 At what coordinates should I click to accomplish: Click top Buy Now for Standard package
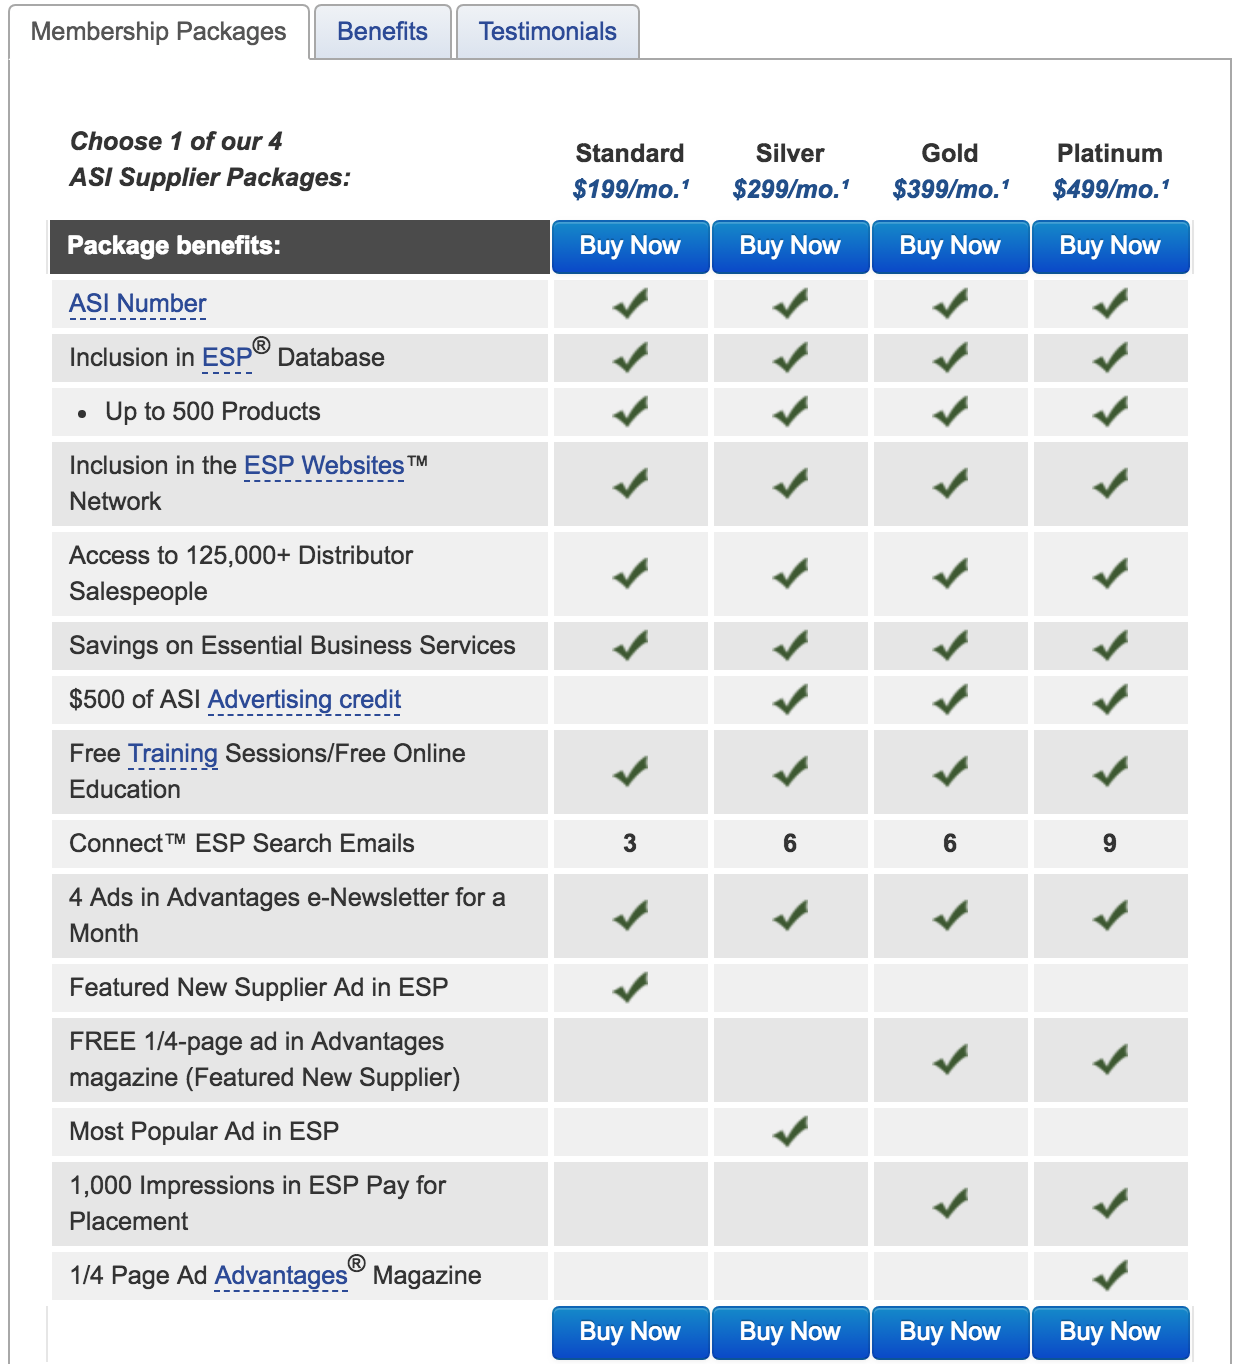point(630,246)
